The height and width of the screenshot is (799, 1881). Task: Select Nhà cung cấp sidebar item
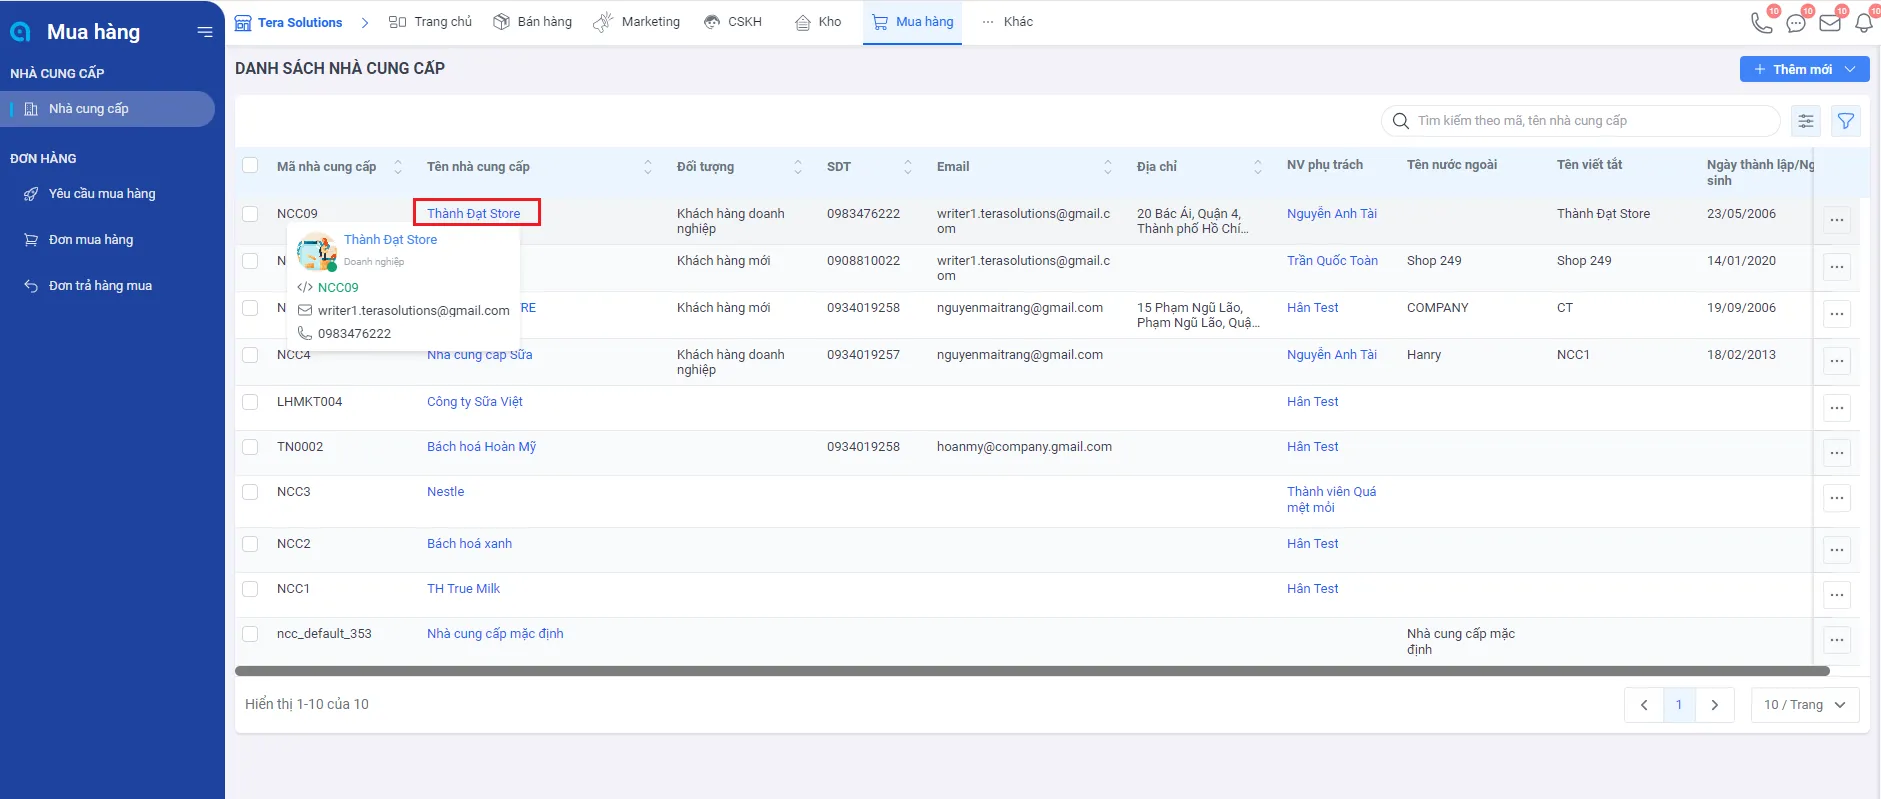(108, 109)
